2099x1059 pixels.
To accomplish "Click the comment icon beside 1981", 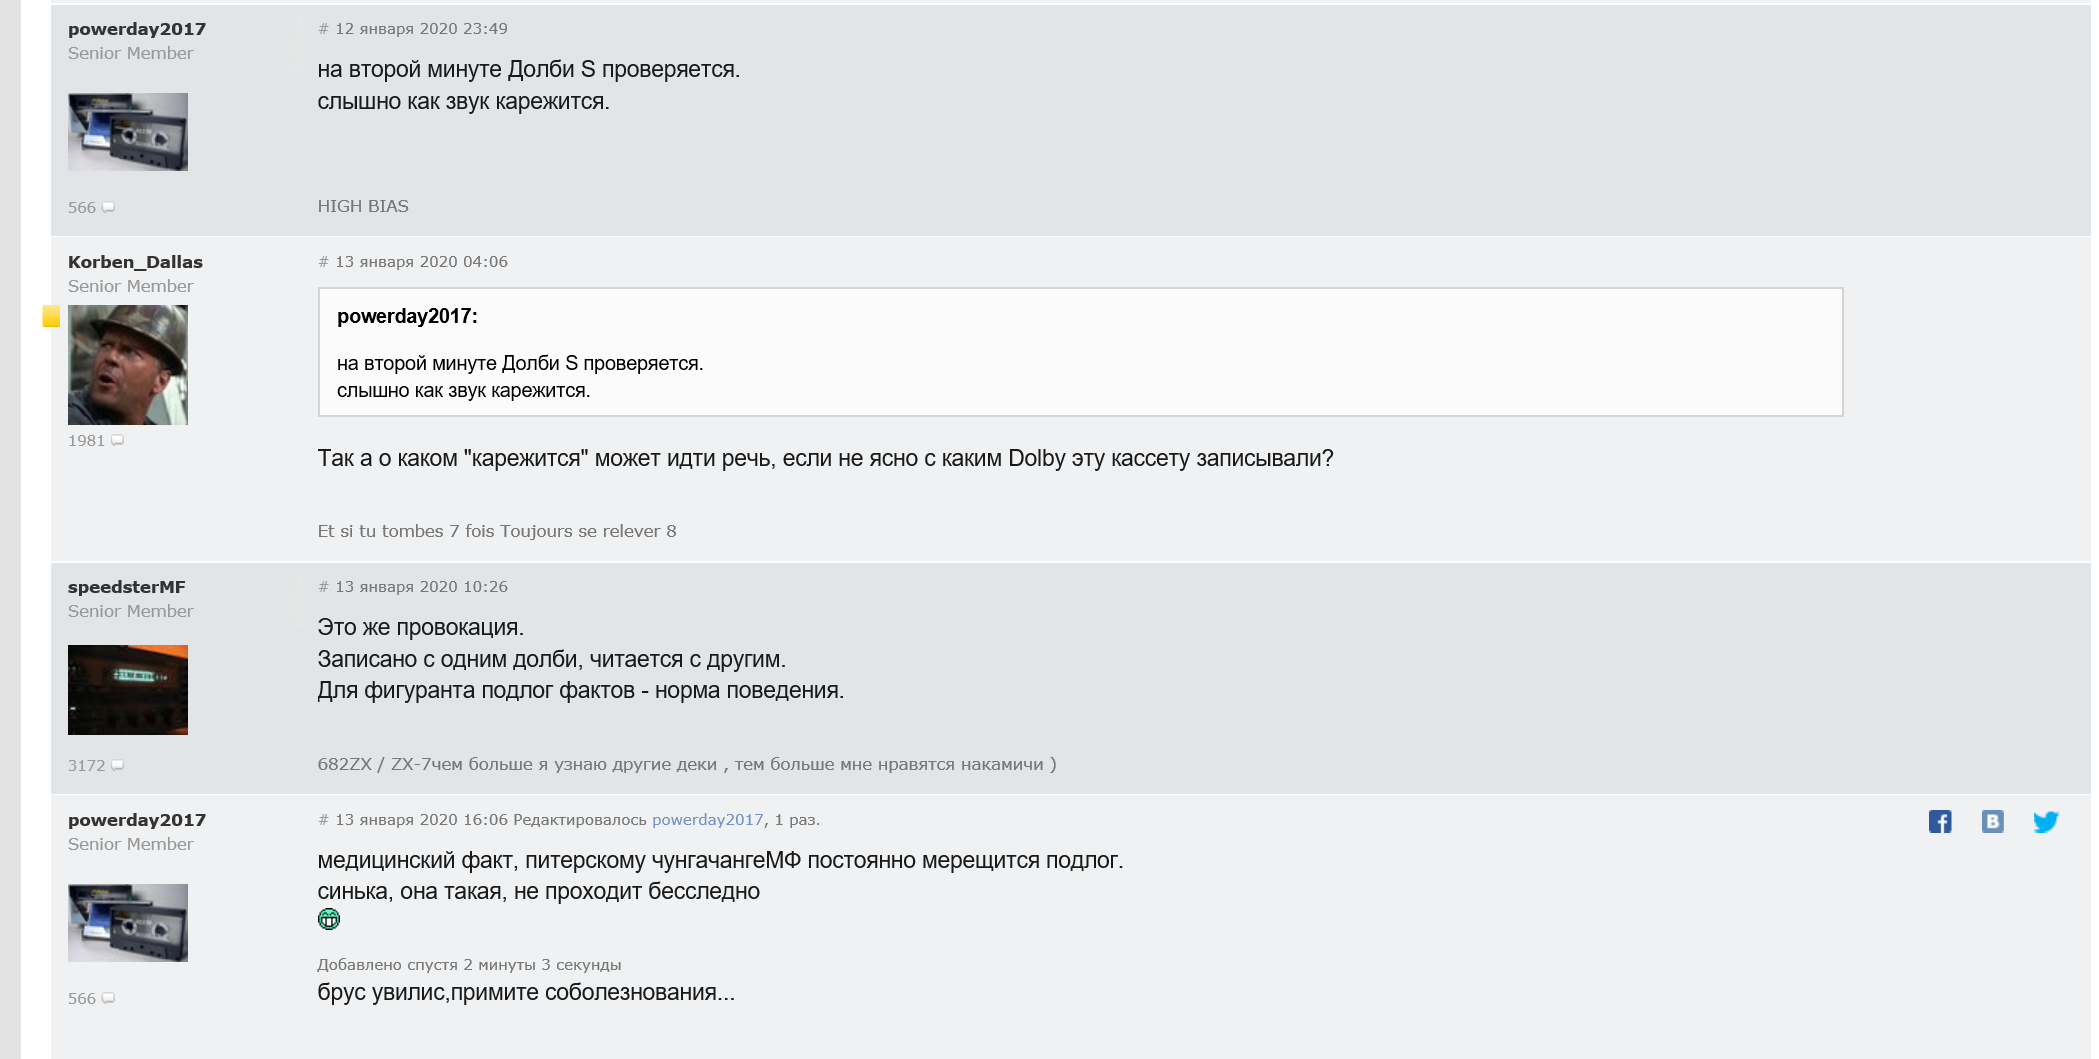I will pyautogui.click(x=118, y=441).
